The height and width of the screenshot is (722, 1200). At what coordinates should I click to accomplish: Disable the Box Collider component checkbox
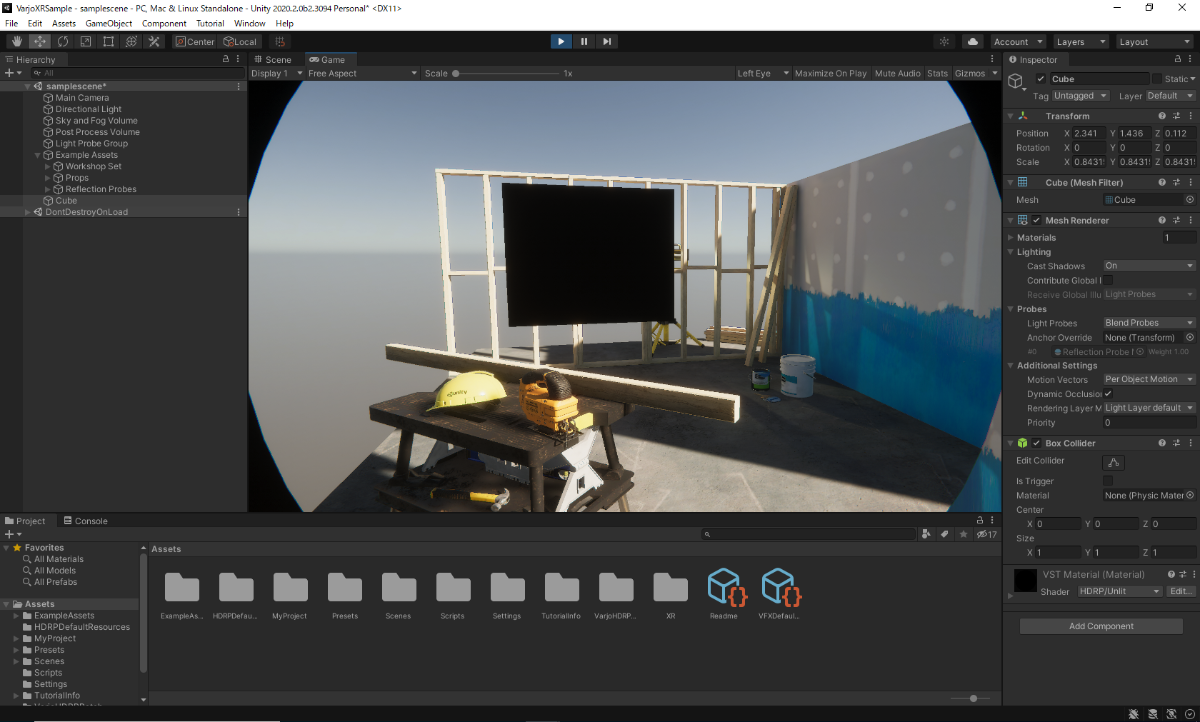click(1037, 443)
